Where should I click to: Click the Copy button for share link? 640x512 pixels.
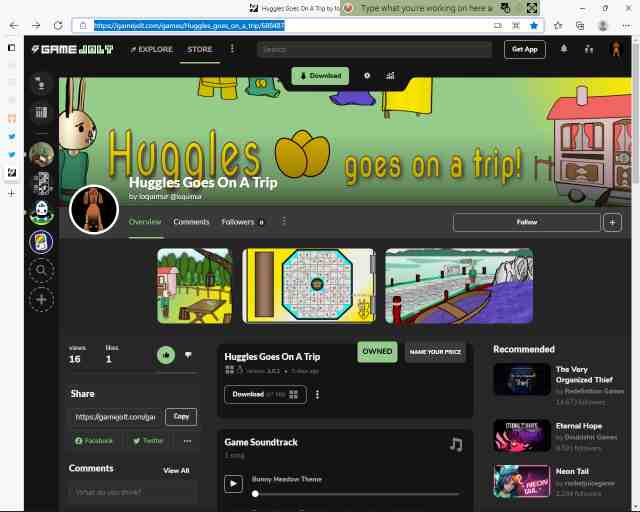[181, 417]
